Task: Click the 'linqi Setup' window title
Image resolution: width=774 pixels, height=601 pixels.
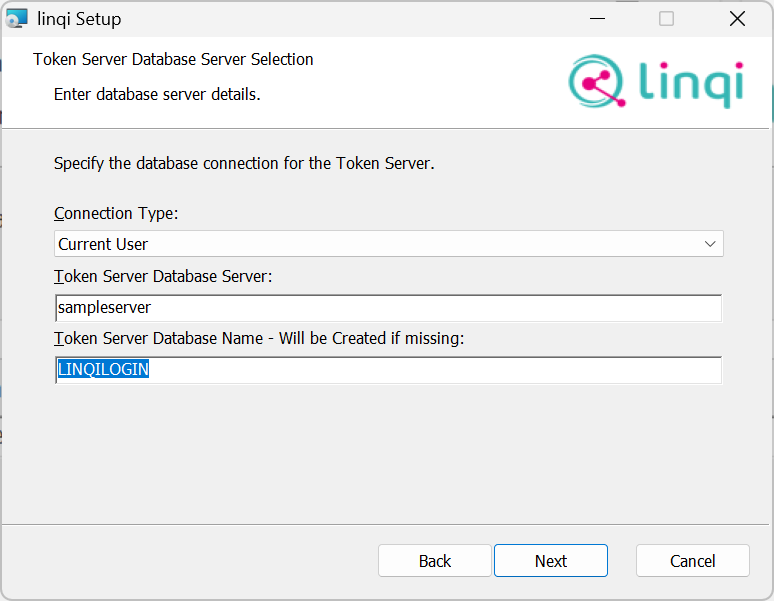Action: (79, 19)
